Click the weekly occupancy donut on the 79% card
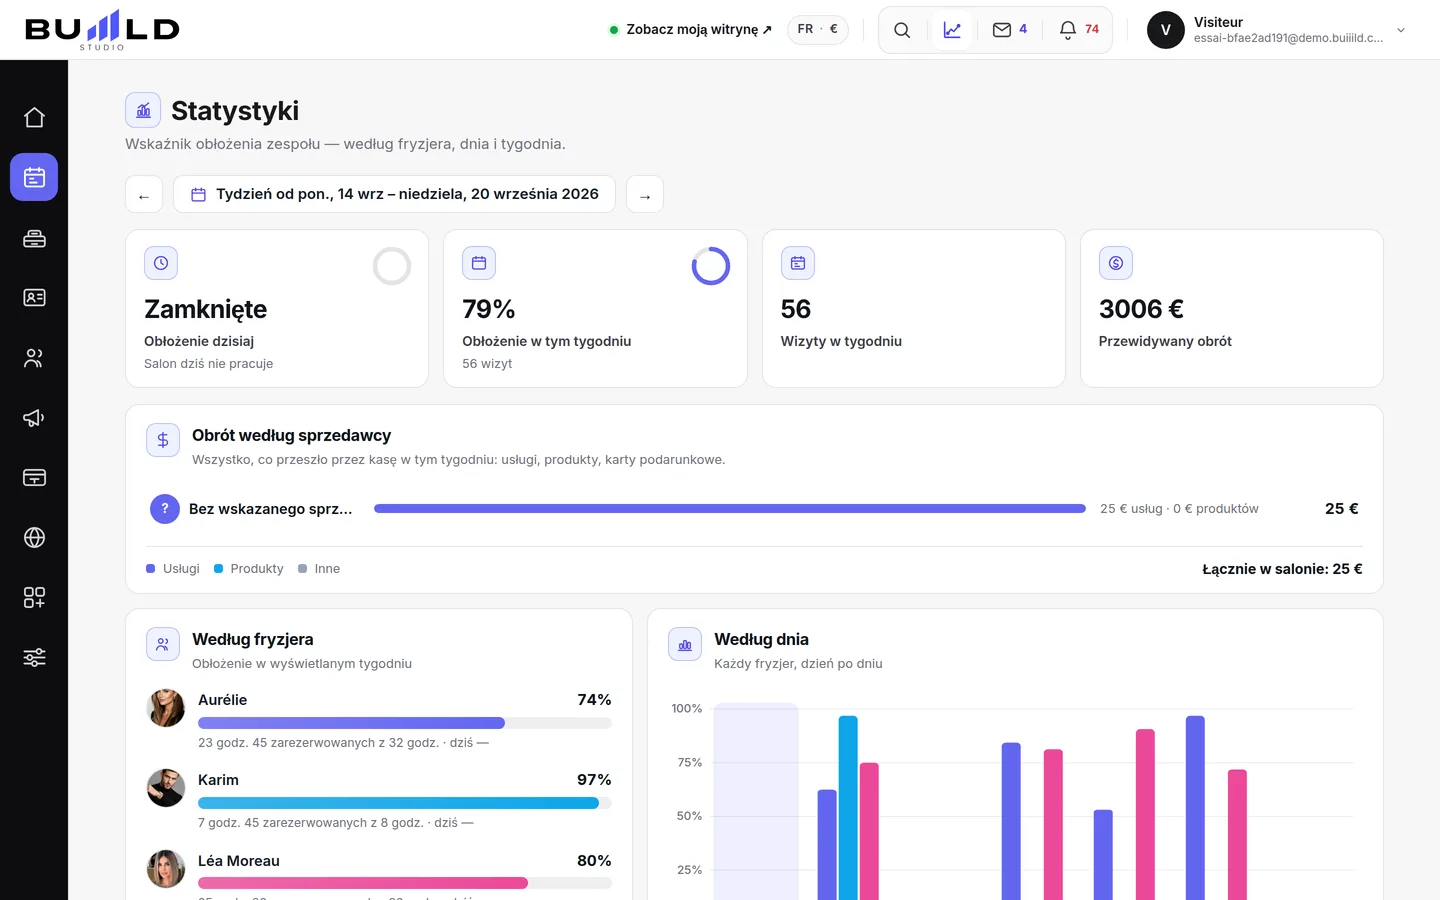 click(711, 266)
